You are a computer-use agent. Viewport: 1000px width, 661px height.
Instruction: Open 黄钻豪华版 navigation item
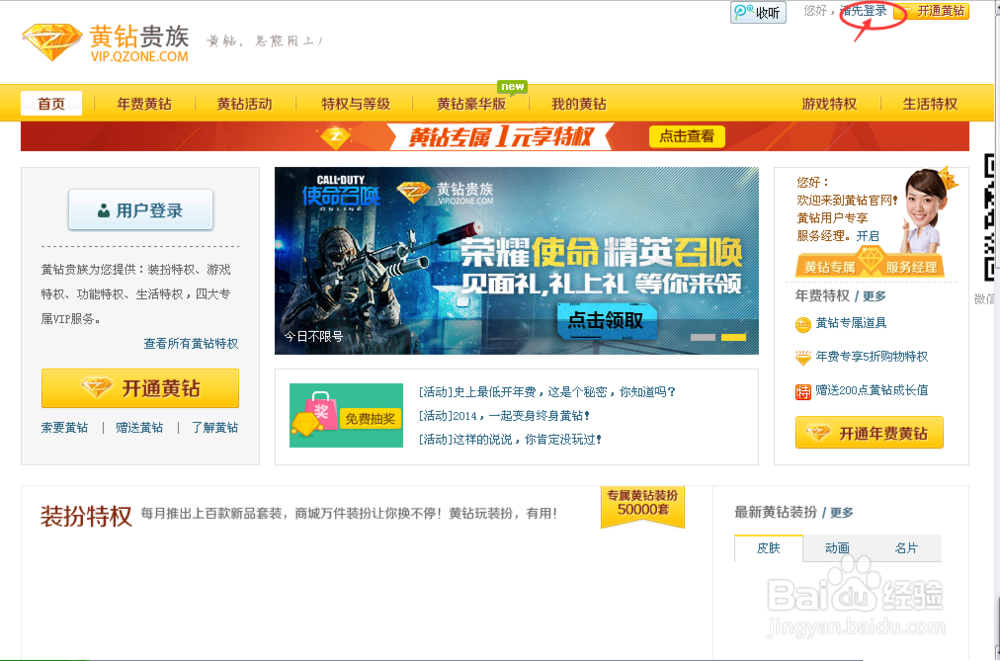(x=471, y=104)
